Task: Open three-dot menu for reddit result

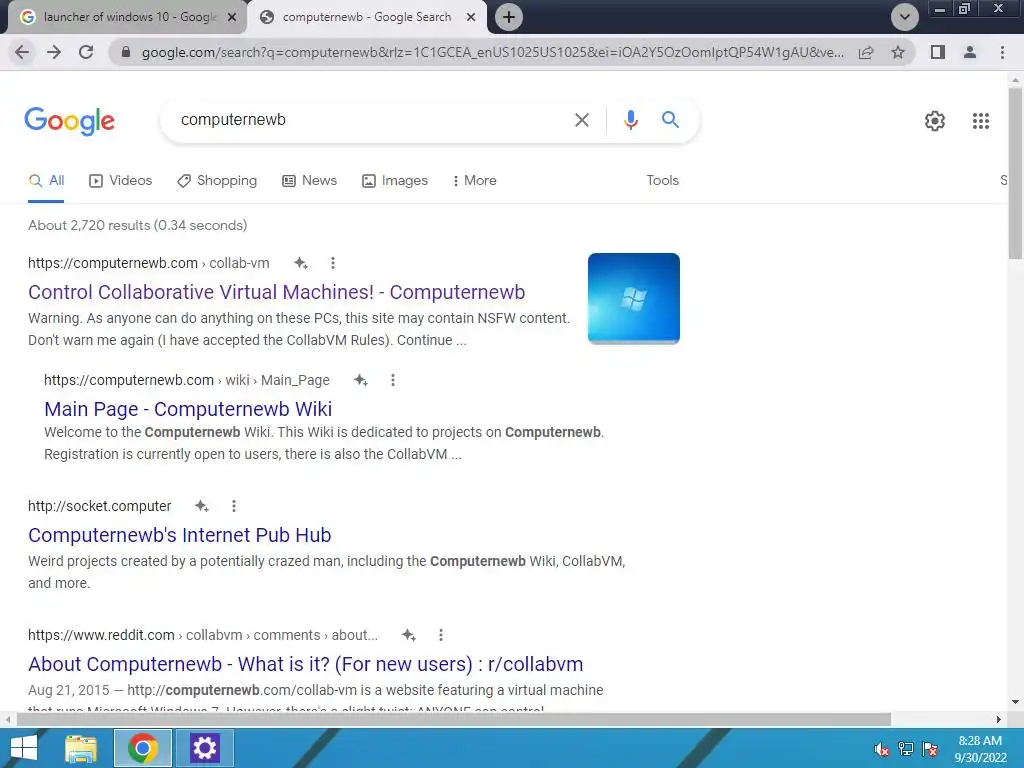Action: (x=441, y=635)
